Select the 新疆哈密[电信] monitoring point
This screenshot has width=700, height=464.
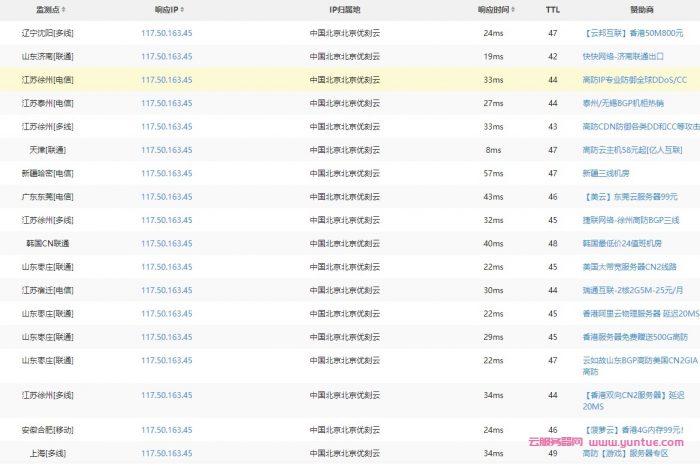(x=48, y=173)
